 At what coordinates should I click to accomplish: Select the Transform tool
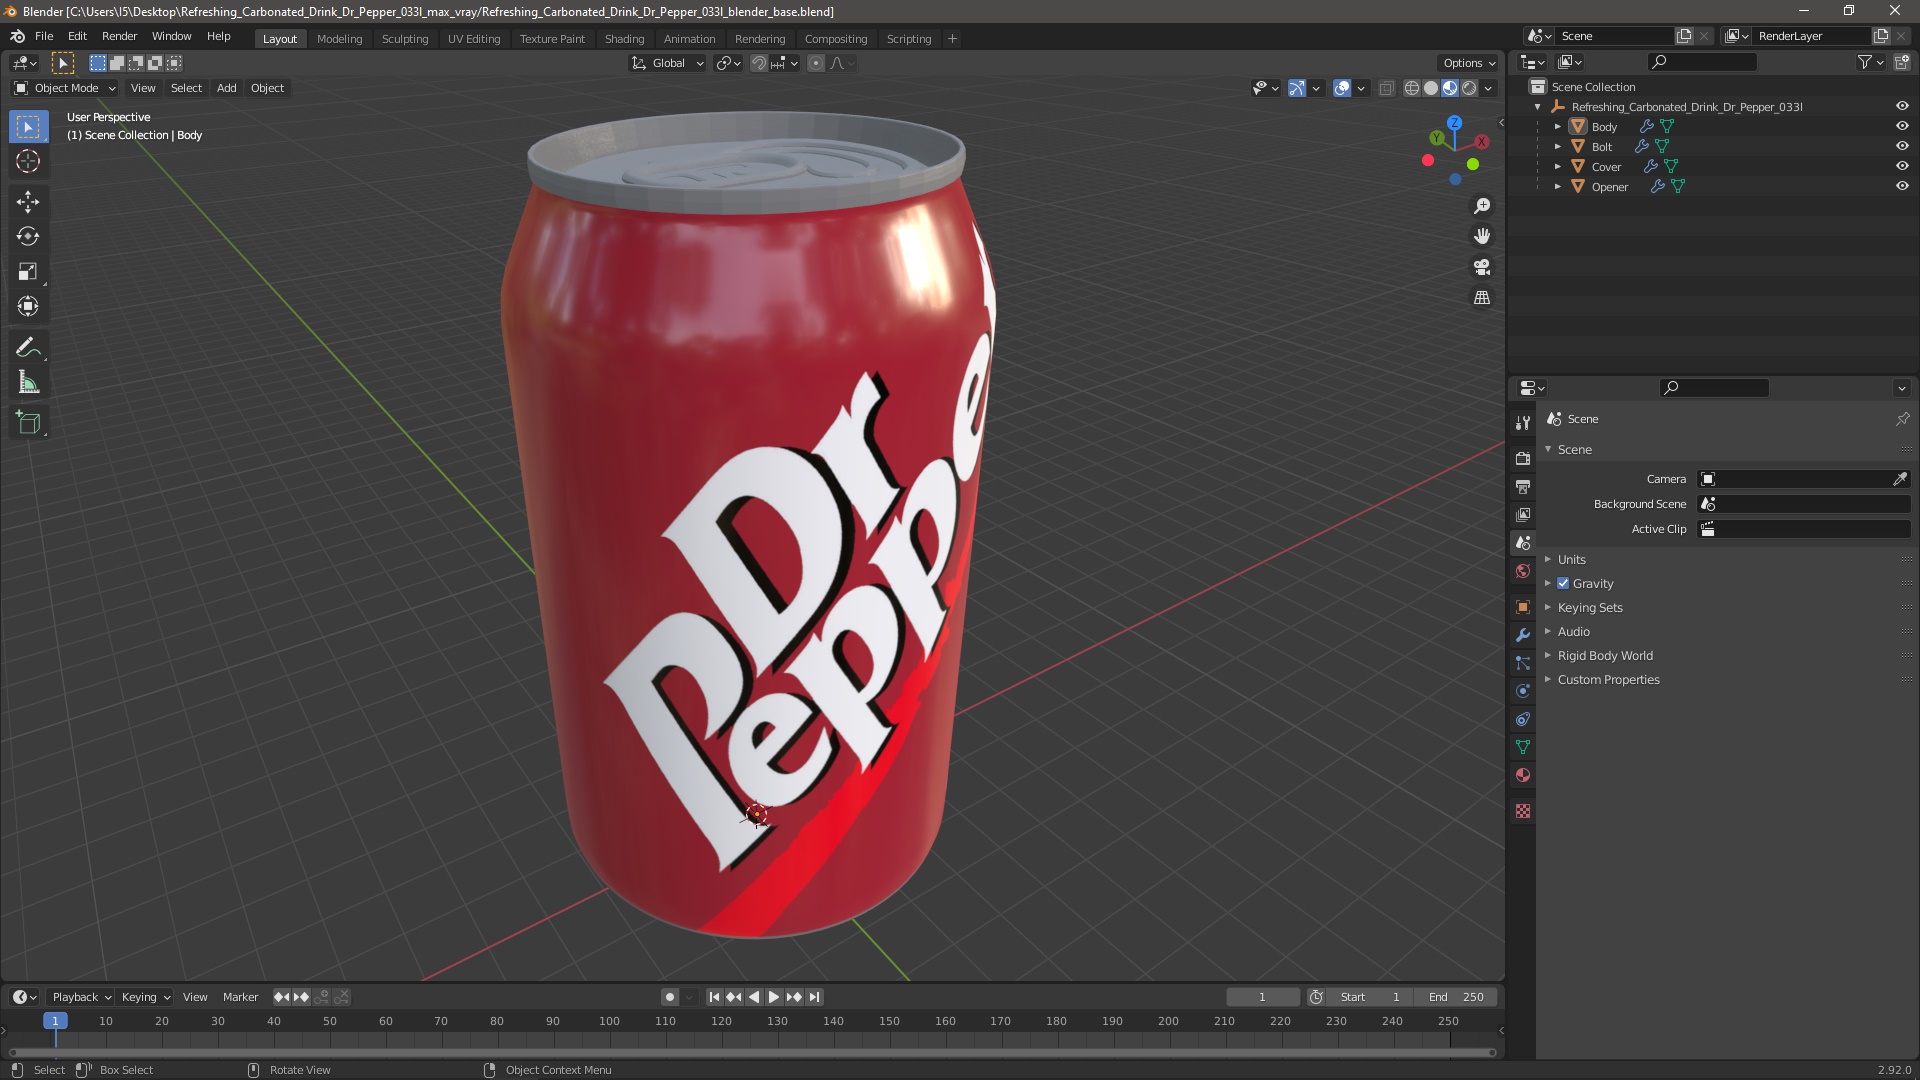click(x=28, y=307)
